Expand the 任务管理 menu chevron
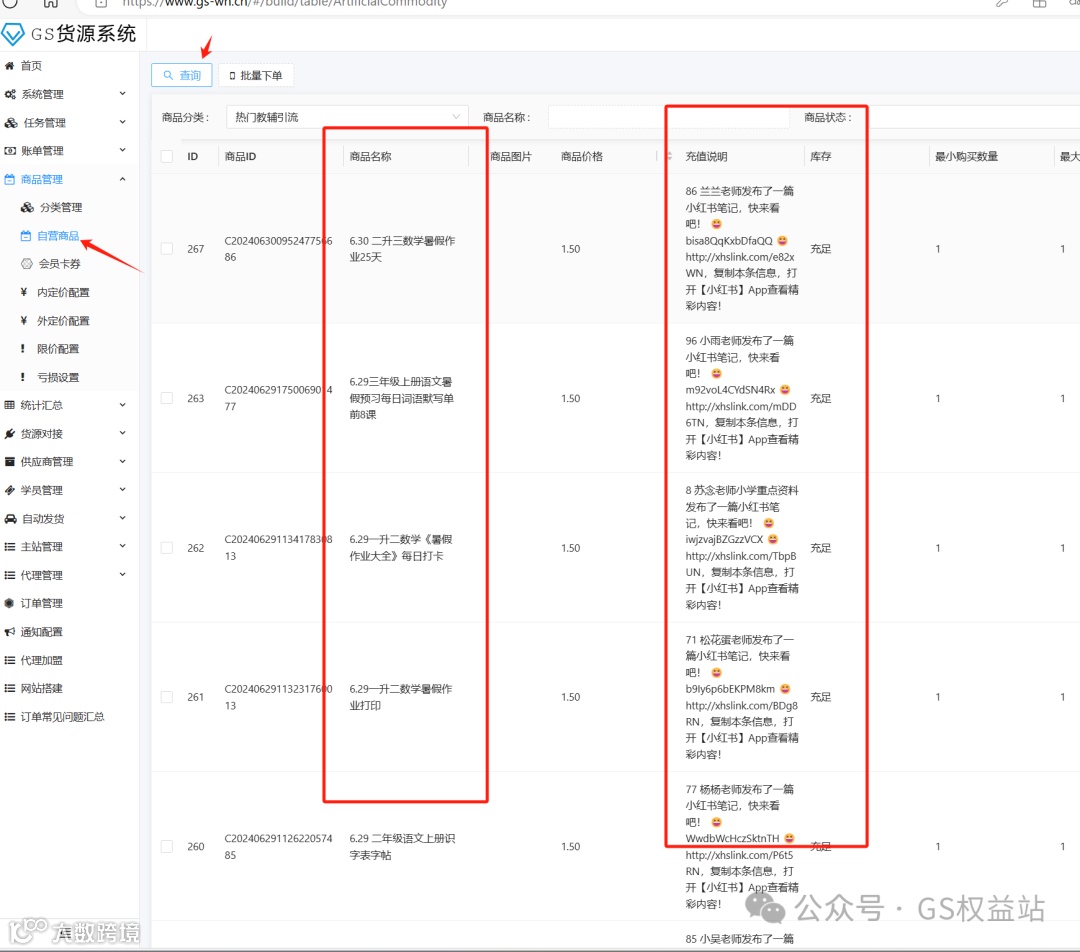 [123, 122]
